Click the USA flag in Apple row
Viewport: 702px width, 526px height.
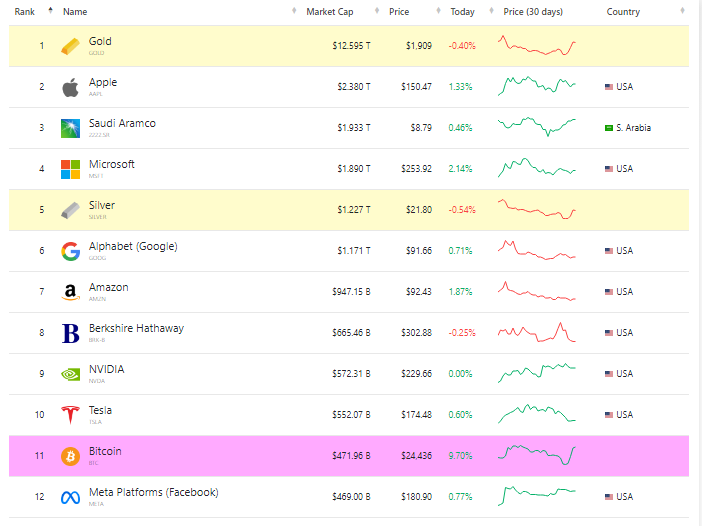point(609,87)
